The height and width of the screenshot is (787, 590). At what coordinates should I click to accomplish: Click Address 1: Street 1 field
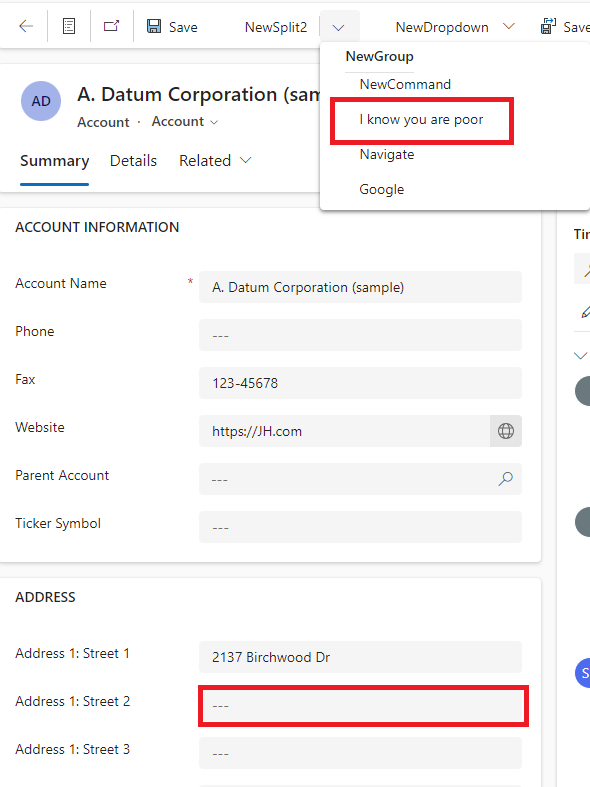coord(360,657)
